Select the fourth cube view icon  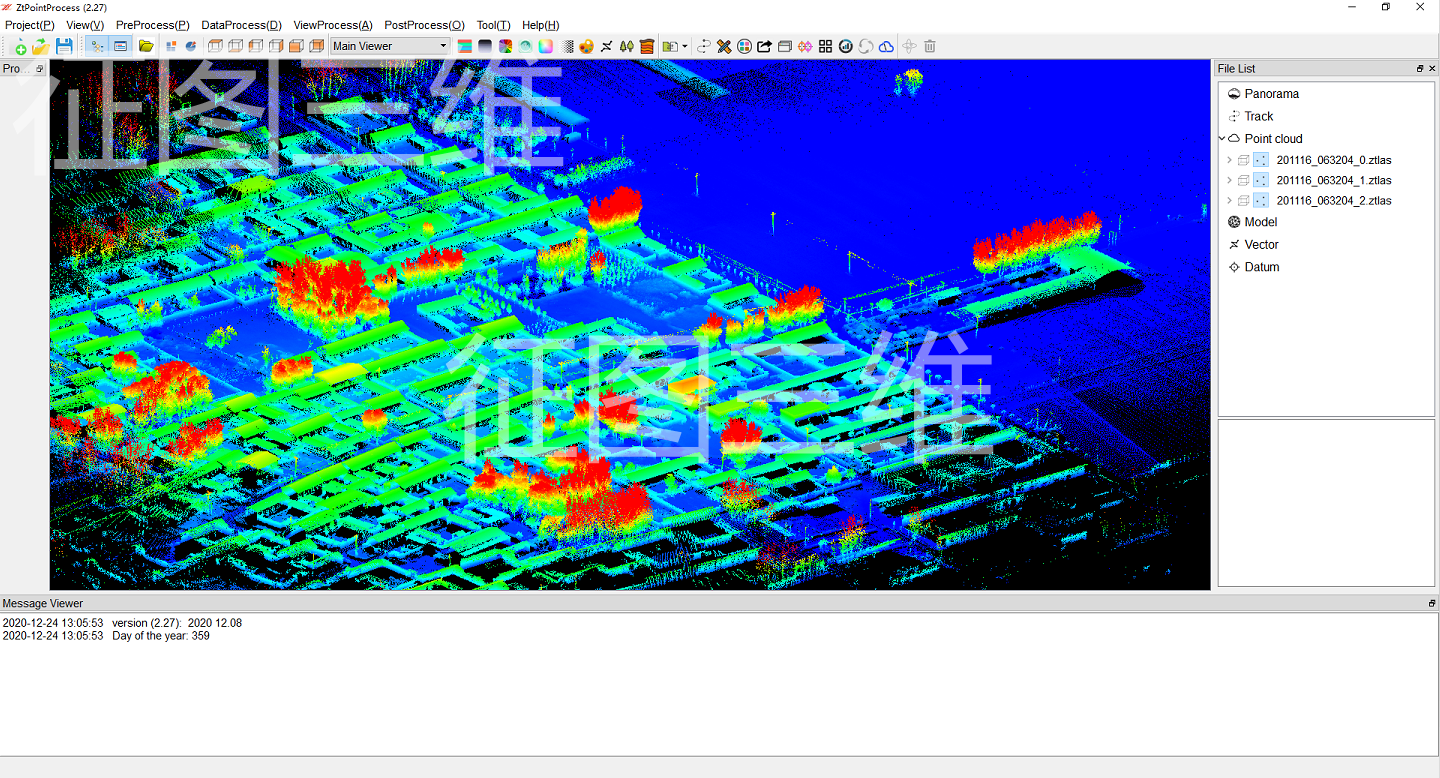(x=276, y=46)
